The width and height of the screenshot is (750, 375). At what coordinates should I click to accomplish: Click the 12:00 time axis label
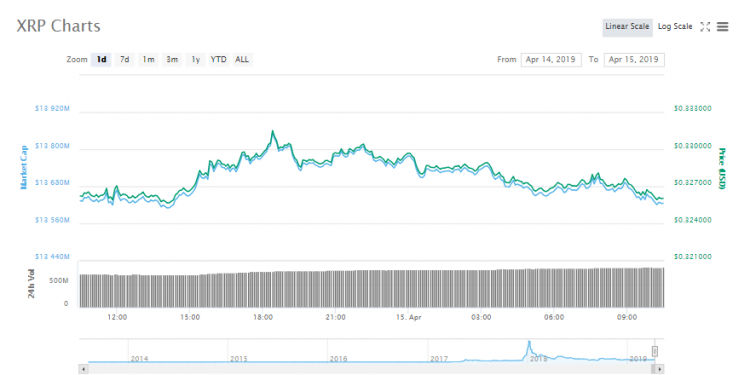click(117, 317)
